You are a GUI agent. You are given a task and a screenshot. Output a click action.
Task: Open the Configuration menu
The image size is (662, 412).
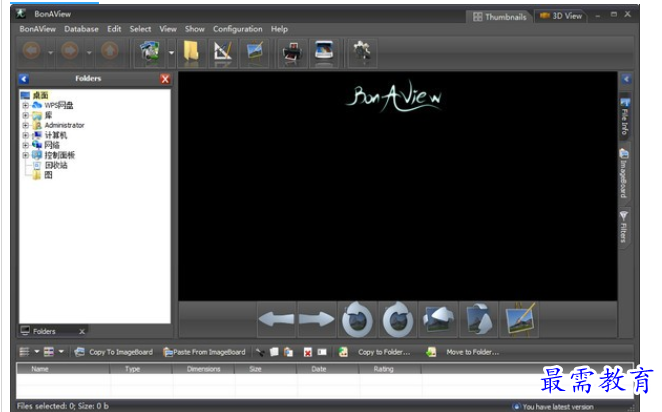click(238, 29)
